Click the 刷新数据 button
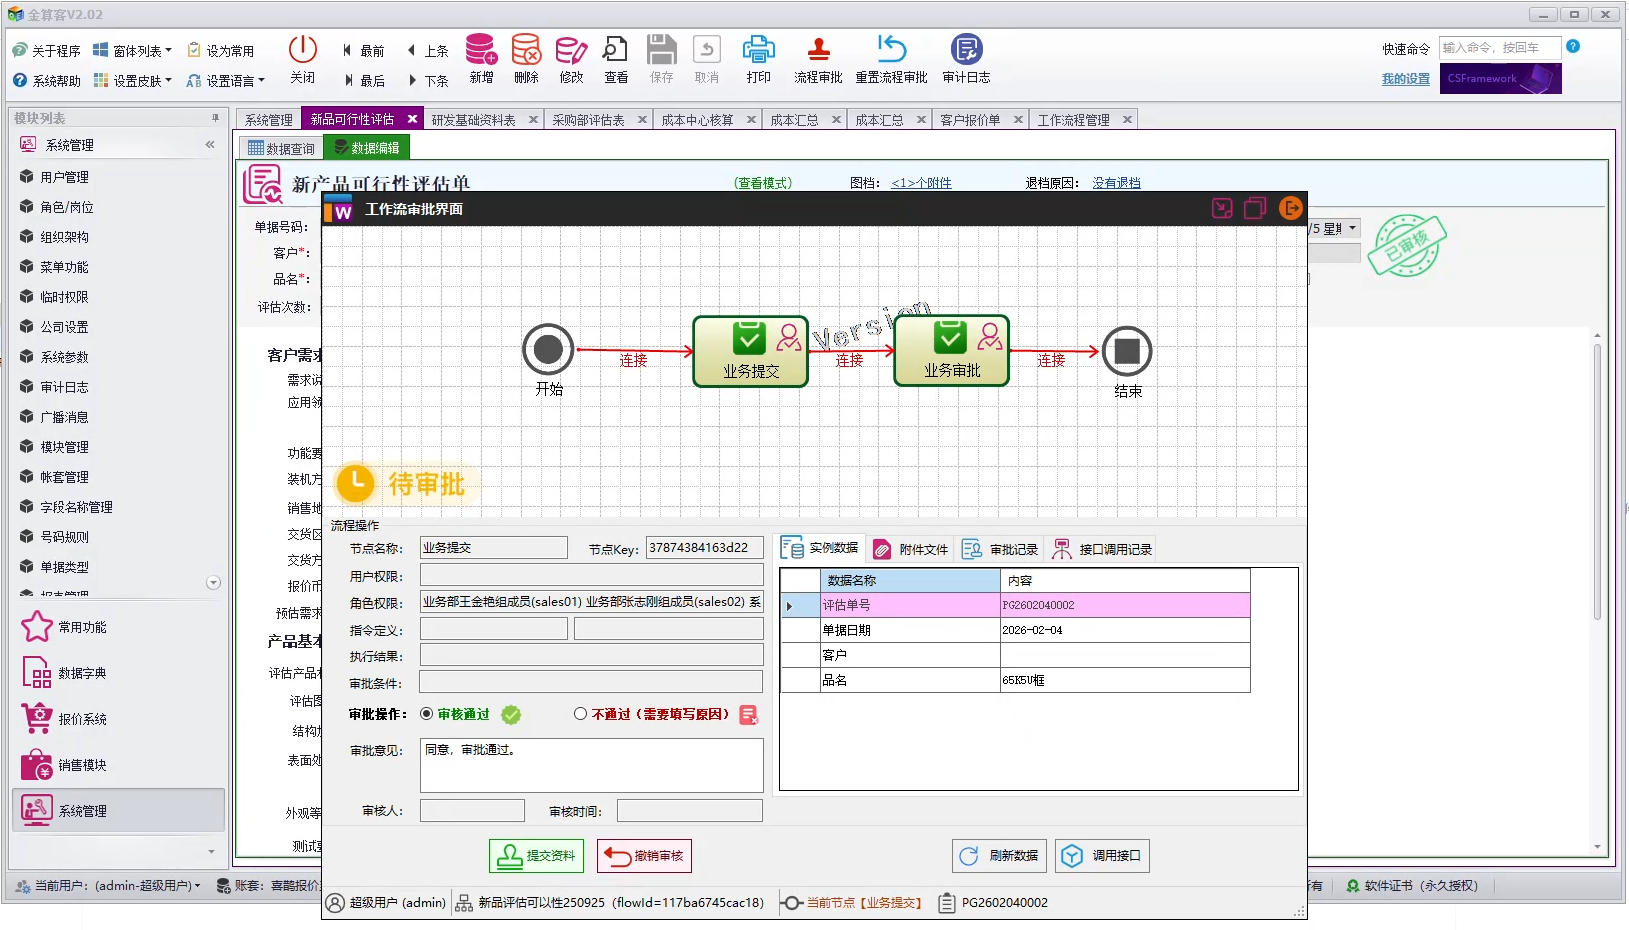Screen dimensions: 1629x930 coord(999,856)
